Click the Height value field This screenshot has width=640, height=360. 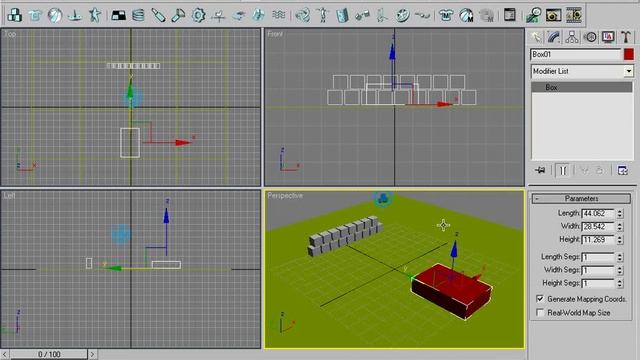[x=598, y=240]
